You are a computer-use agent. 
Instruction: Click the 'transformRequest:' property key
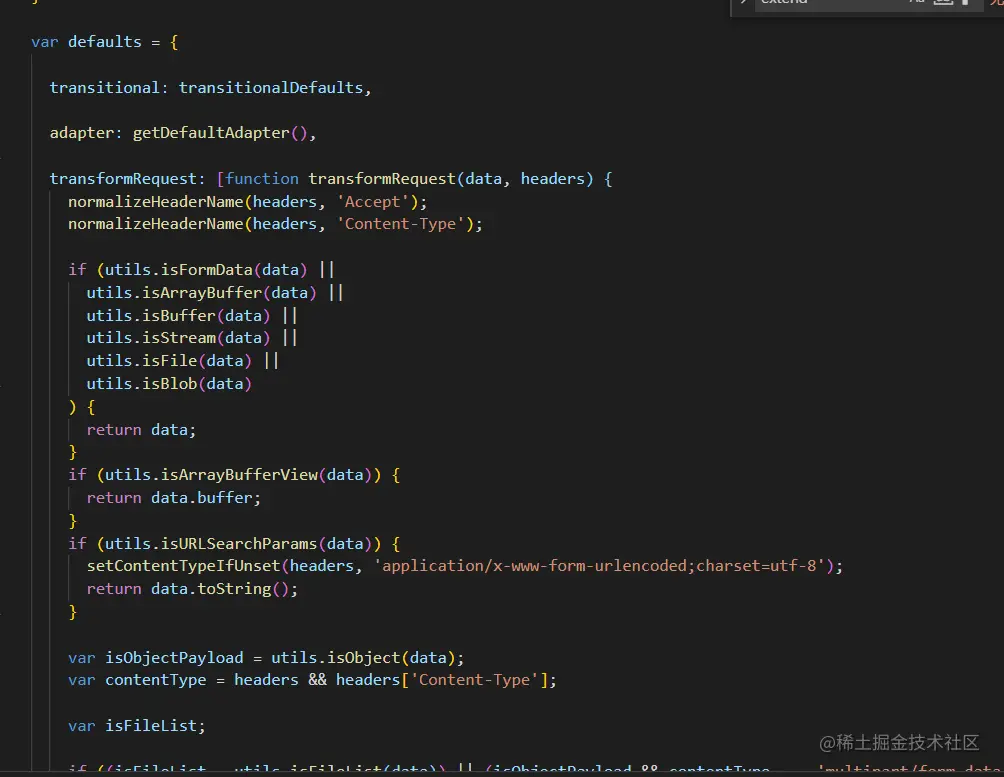tap(127, 179)
